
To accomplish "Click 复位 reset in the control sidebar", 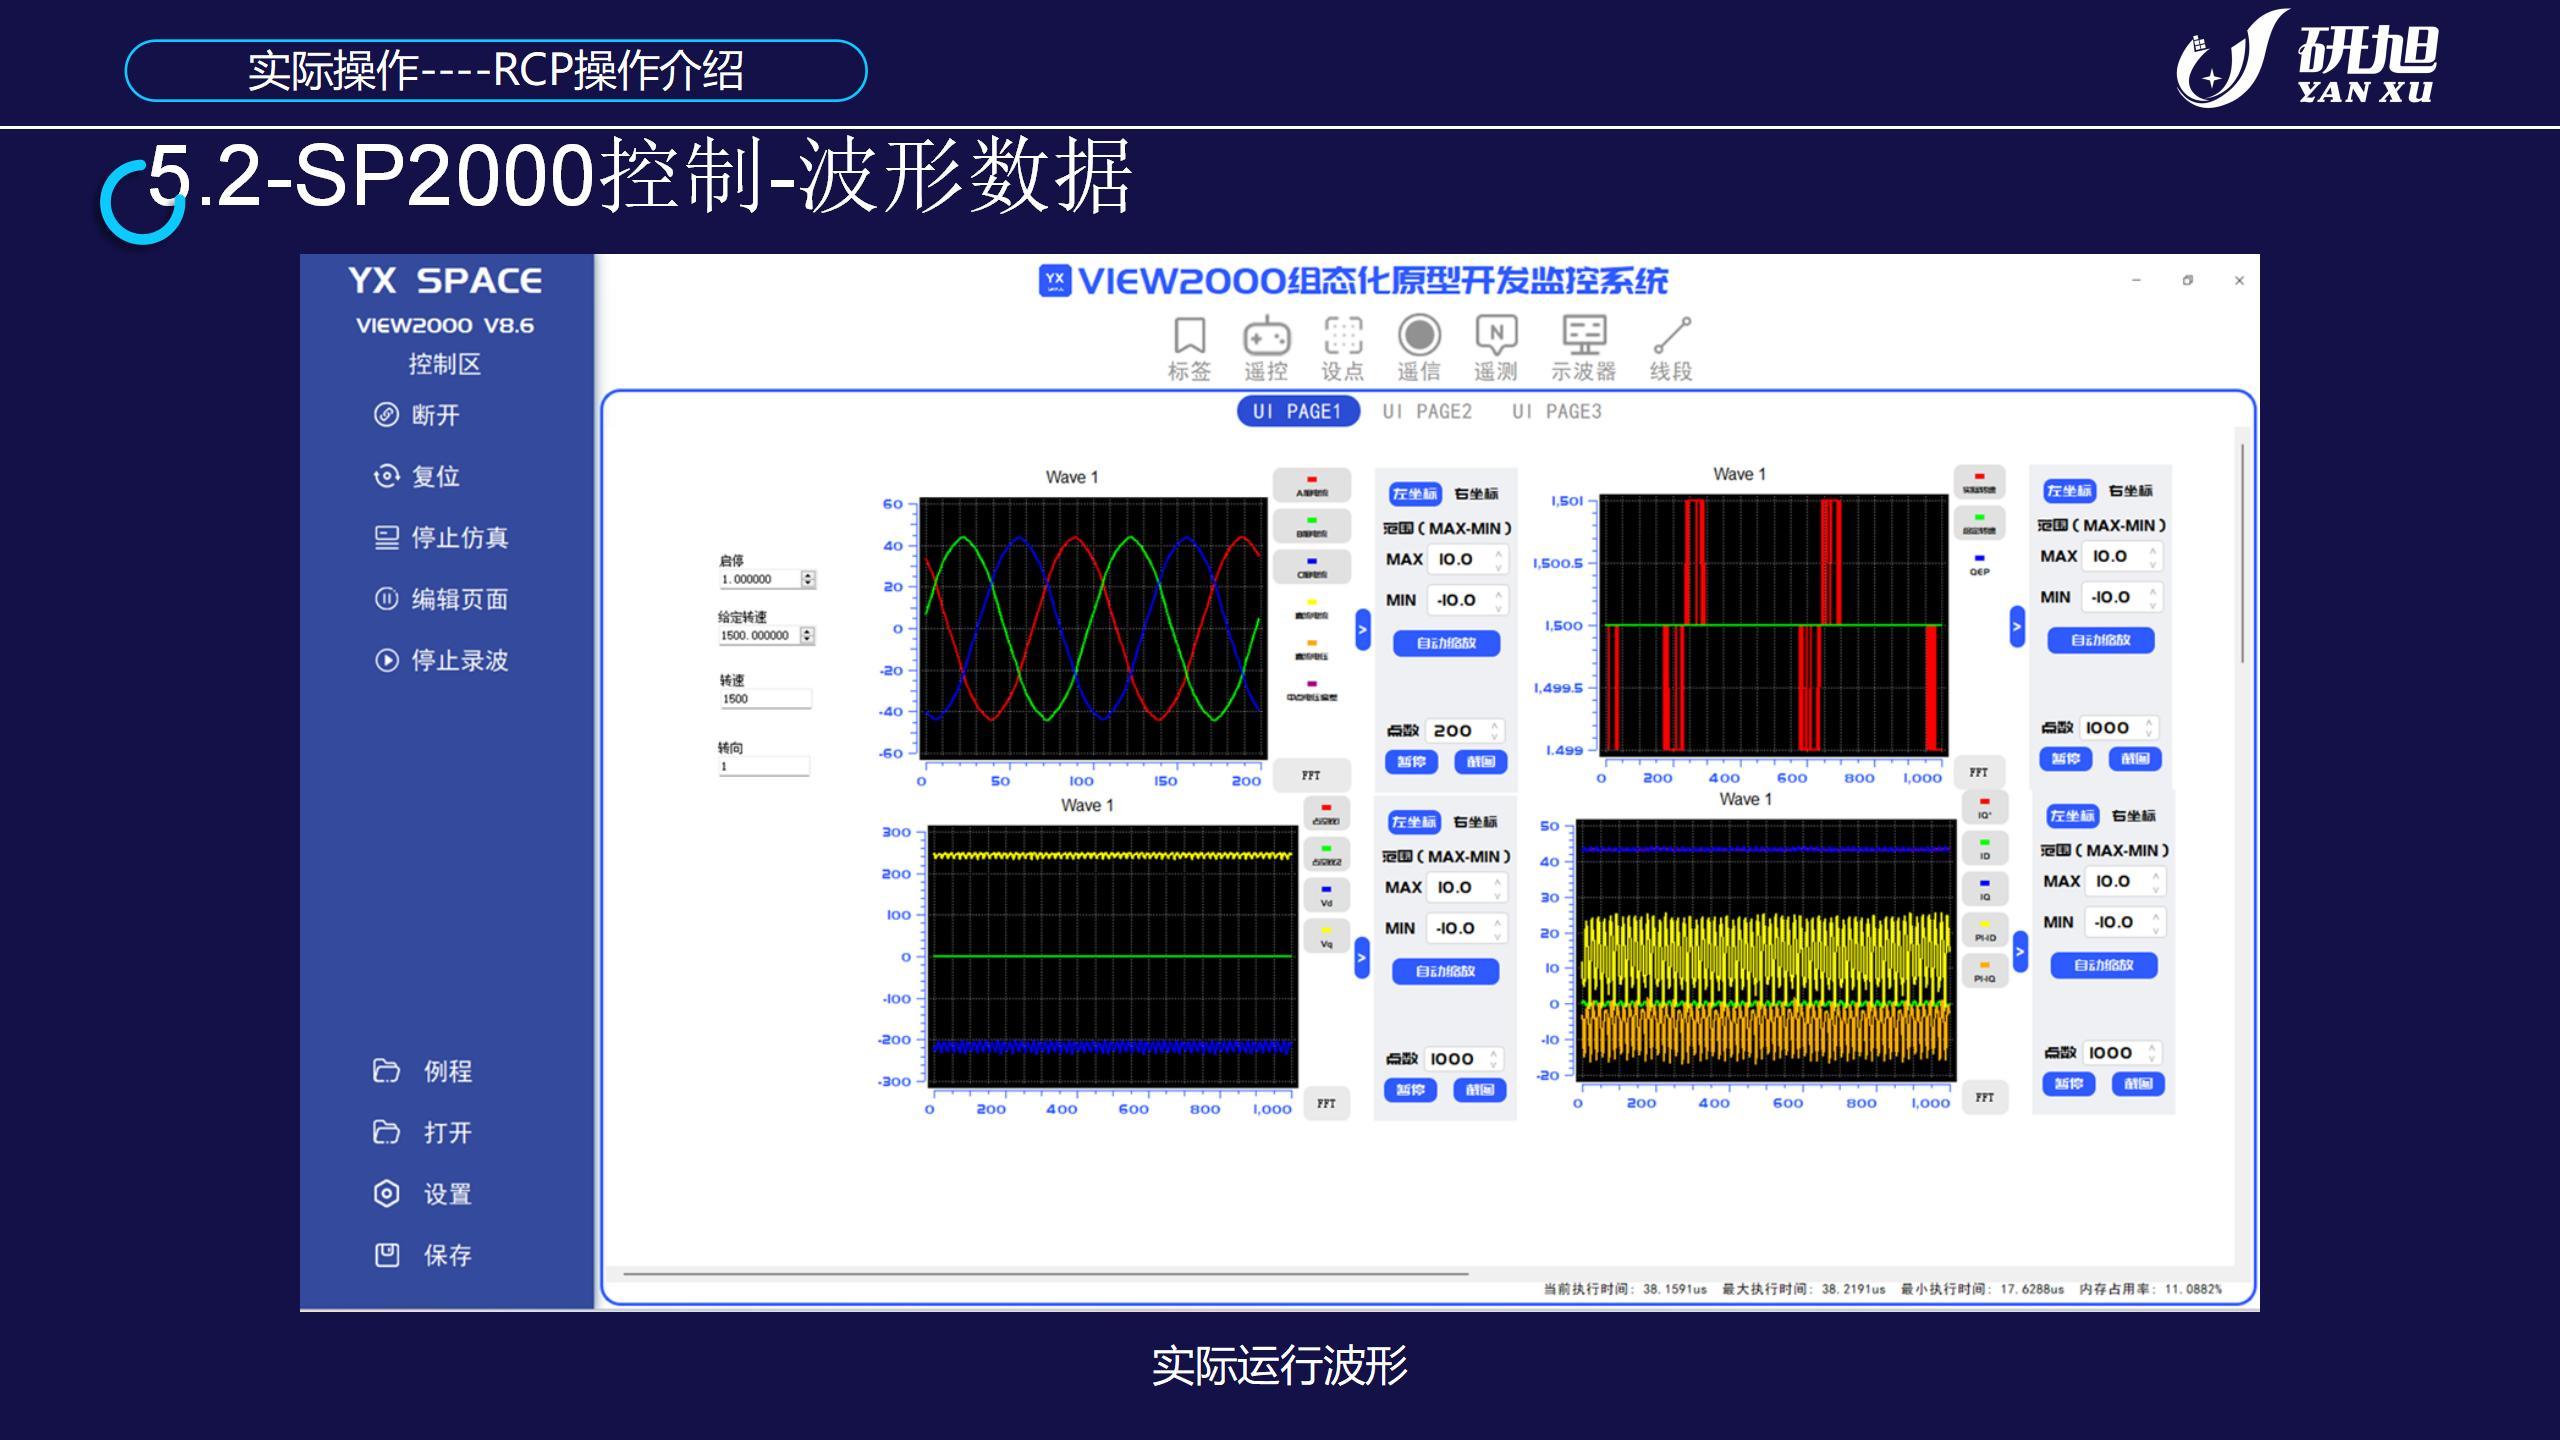I will 417,476.
